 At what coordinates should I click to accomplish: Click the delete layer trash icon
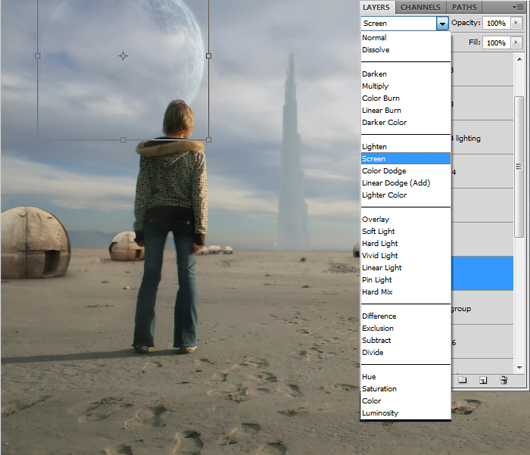point(504,380)
